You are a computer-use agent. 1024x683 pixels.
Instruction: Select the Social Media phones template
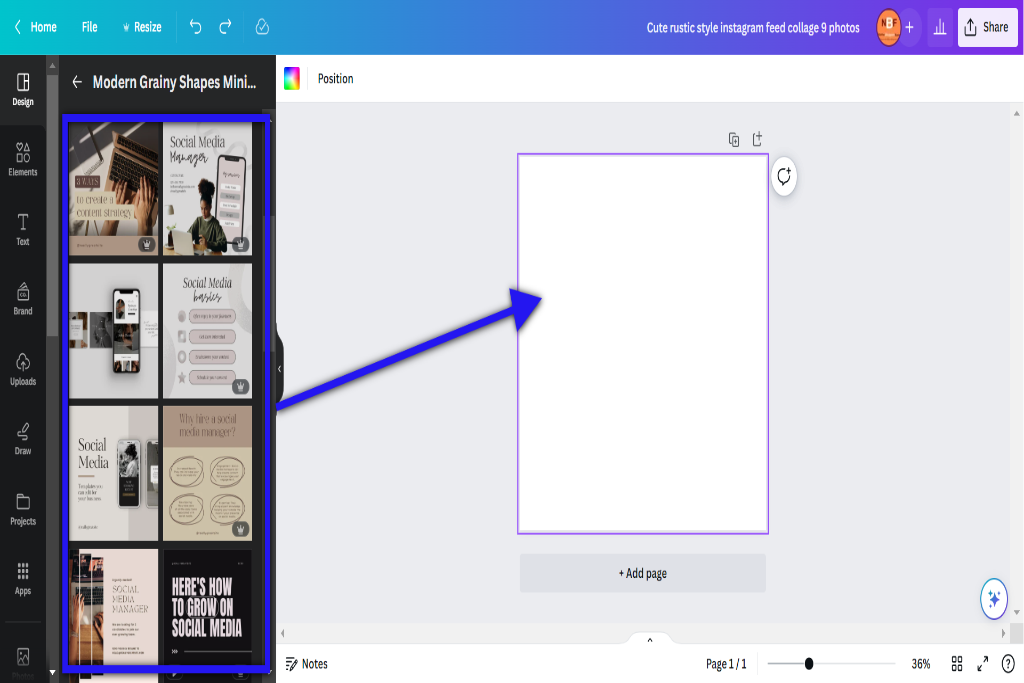pyautogui.click(x=114, y=473)
